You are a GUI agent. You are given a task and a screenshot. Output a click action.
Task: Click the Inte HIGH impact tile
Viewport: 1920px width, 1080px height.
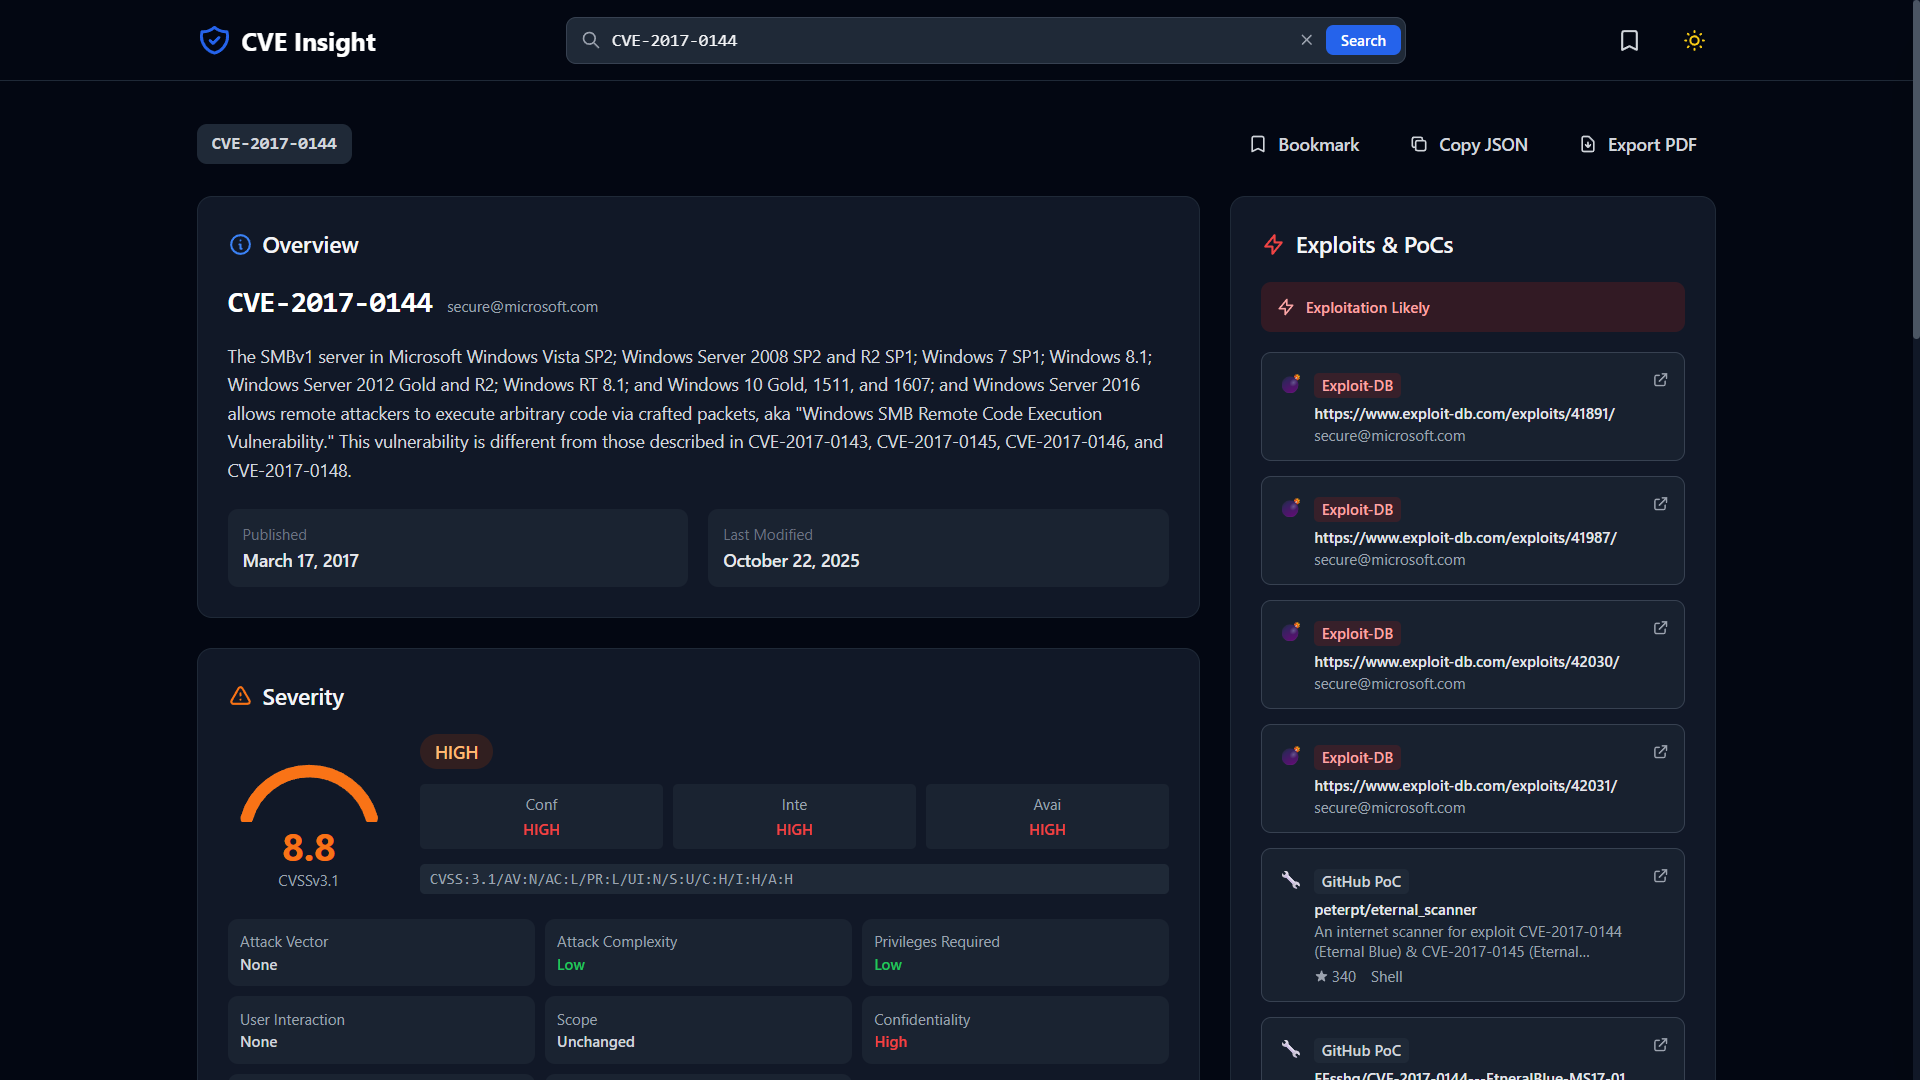794,816
